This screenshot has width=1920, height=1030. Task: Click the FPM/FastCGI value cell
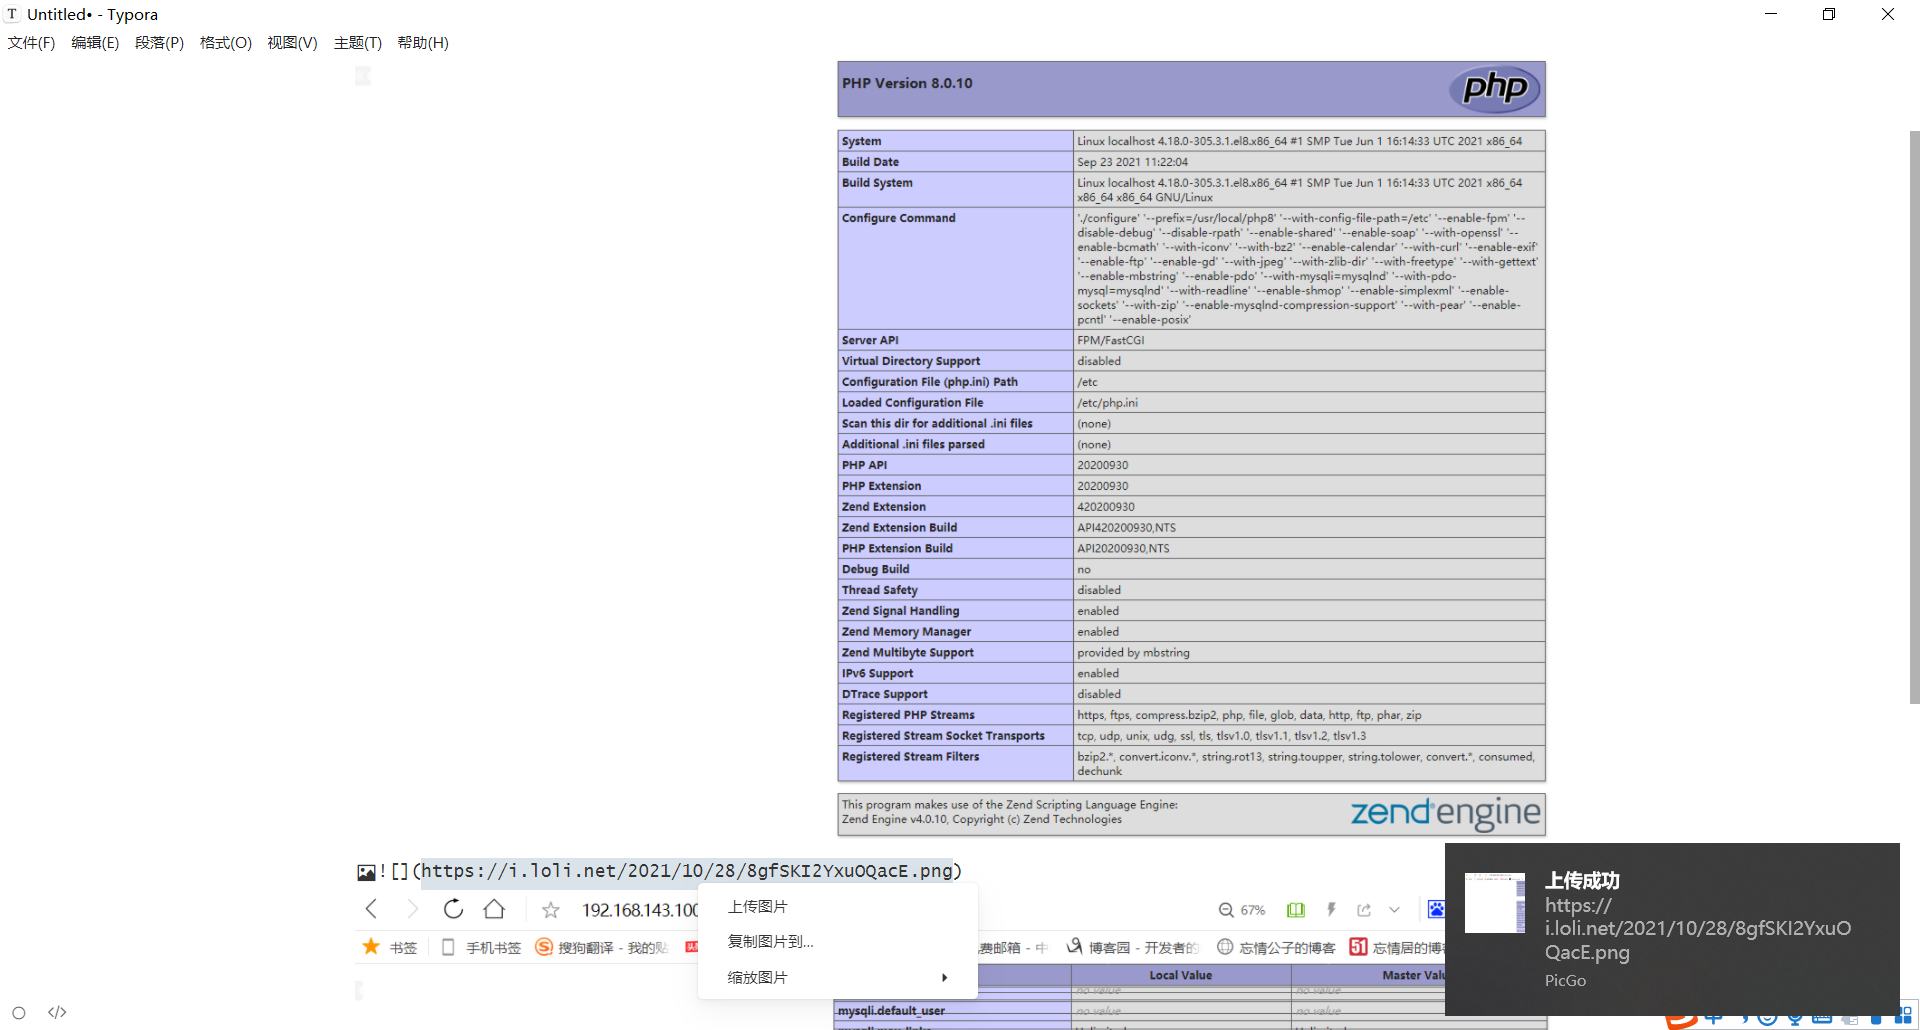(x=1309, y=340)
